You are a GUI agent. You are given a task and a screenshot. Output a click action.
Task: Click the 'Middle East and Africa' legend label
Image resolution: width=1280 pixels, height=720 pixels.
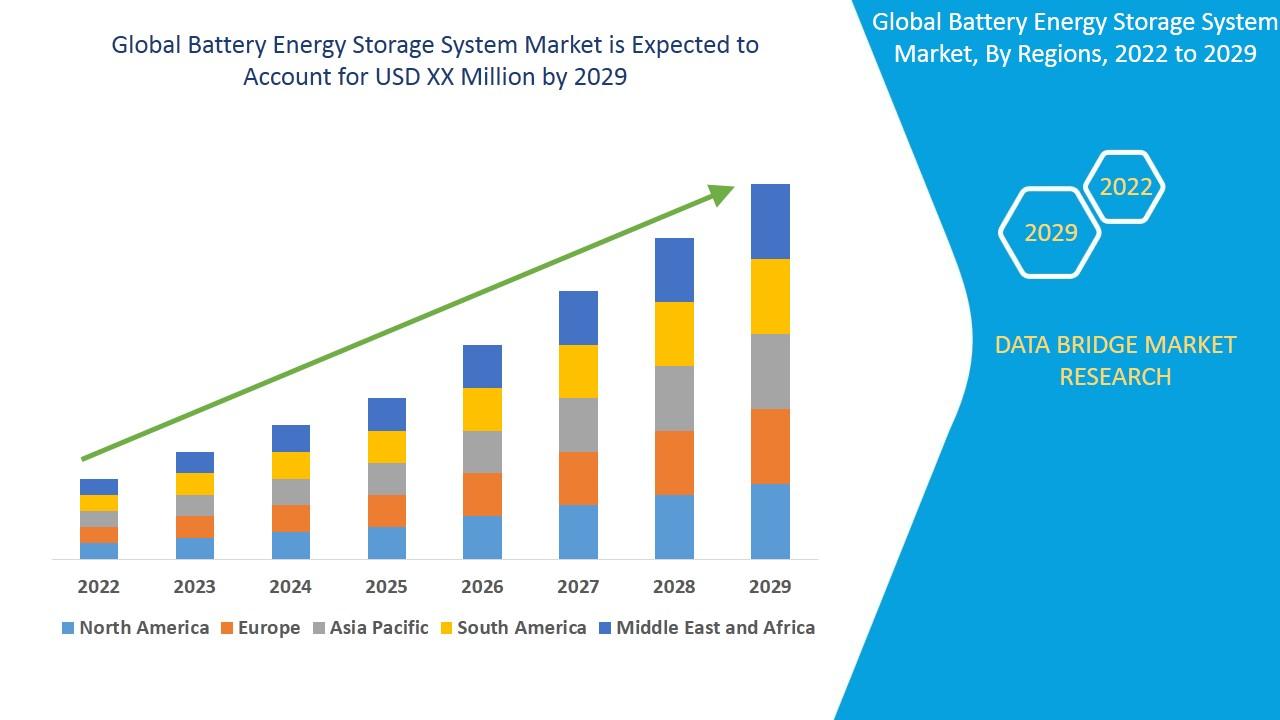pyautogui.click(x=715, y=628)
